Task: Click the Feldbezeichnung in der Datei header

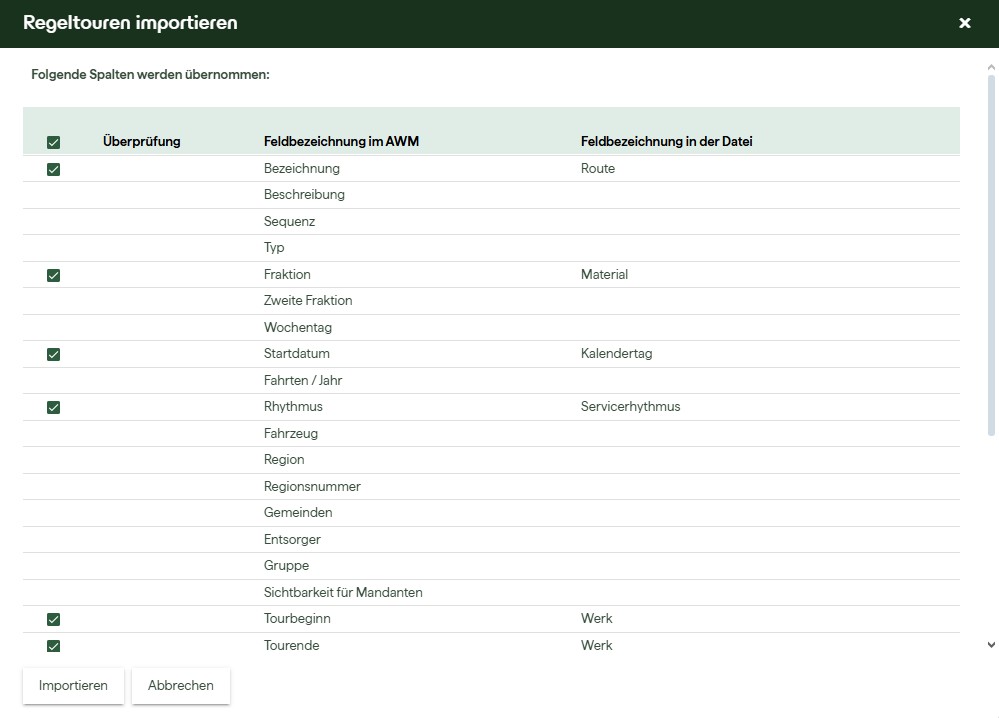Action: (666, 142)
